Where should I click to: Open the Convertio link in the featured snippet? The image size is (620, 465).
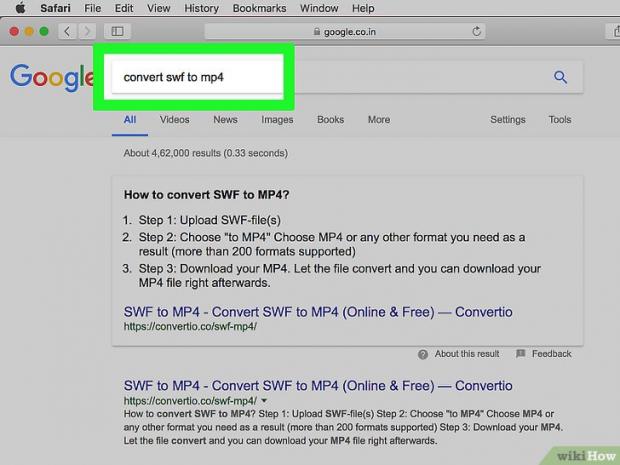317,312
